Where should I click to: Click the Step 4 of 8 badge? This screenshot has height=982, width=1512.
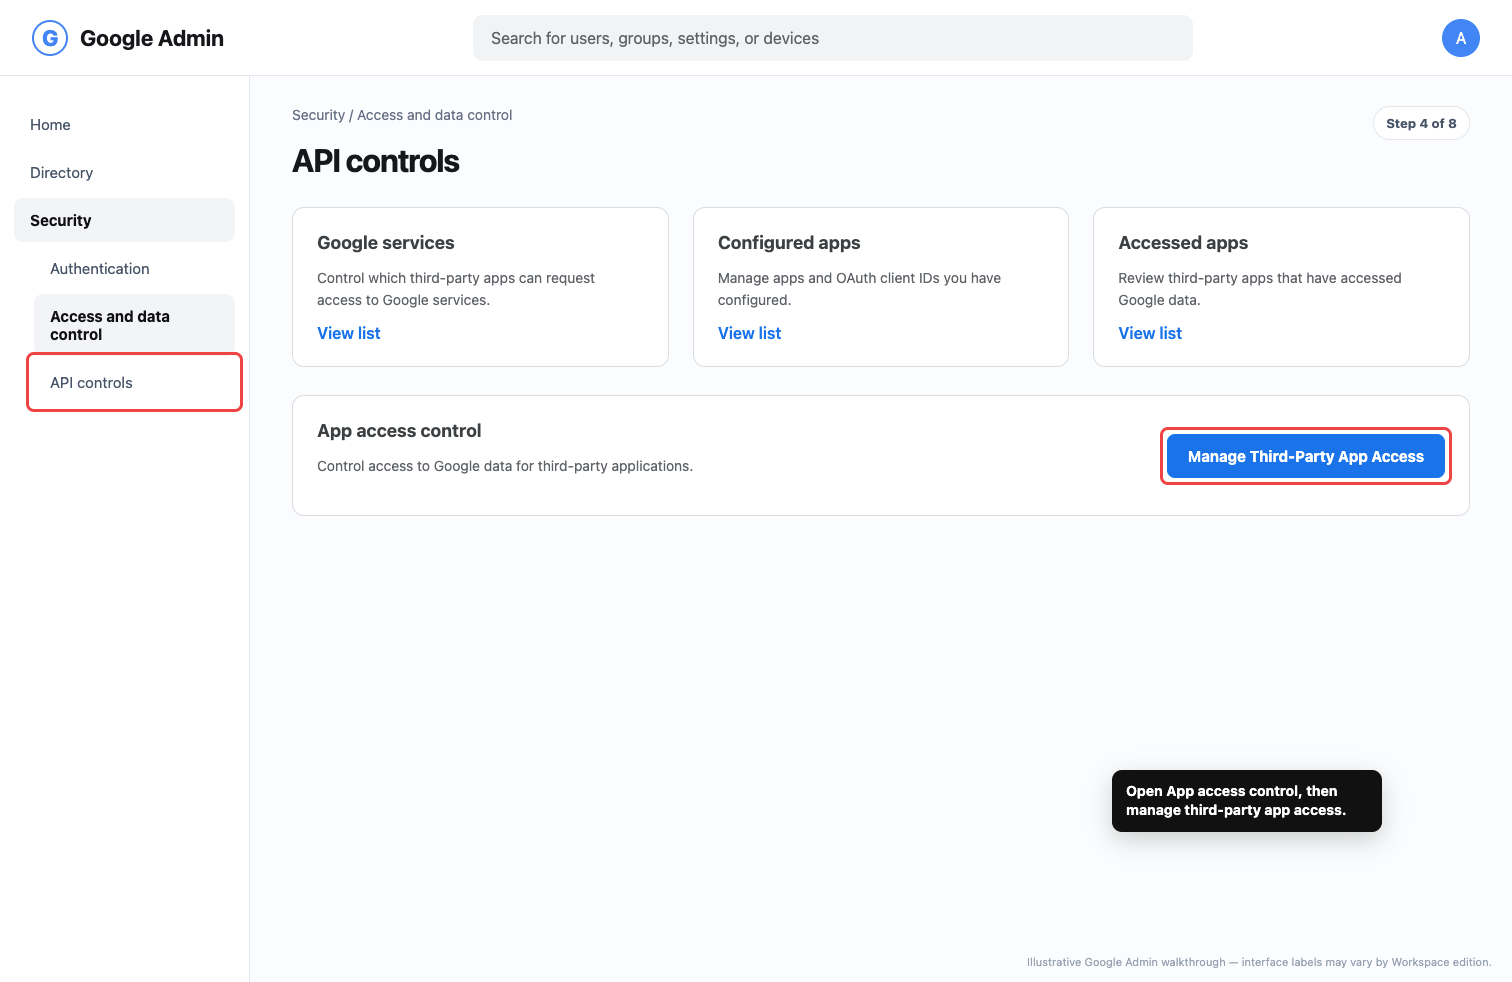pos(1421,123)
